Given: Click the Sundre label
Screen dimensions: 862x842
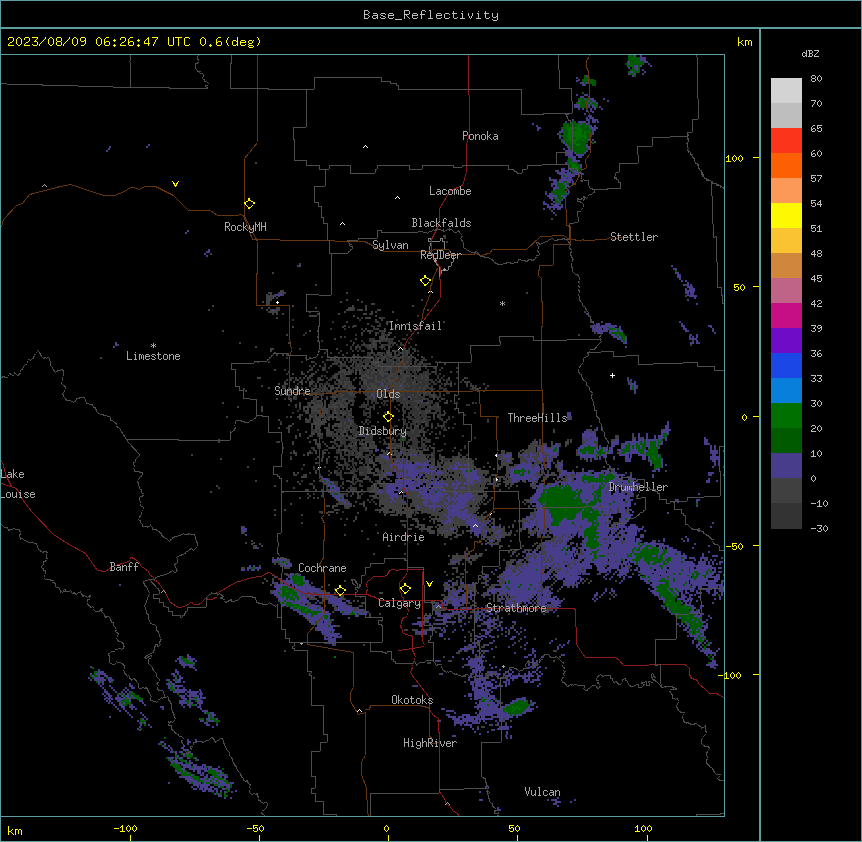Looking at the screenshot, I should point(292,391).
